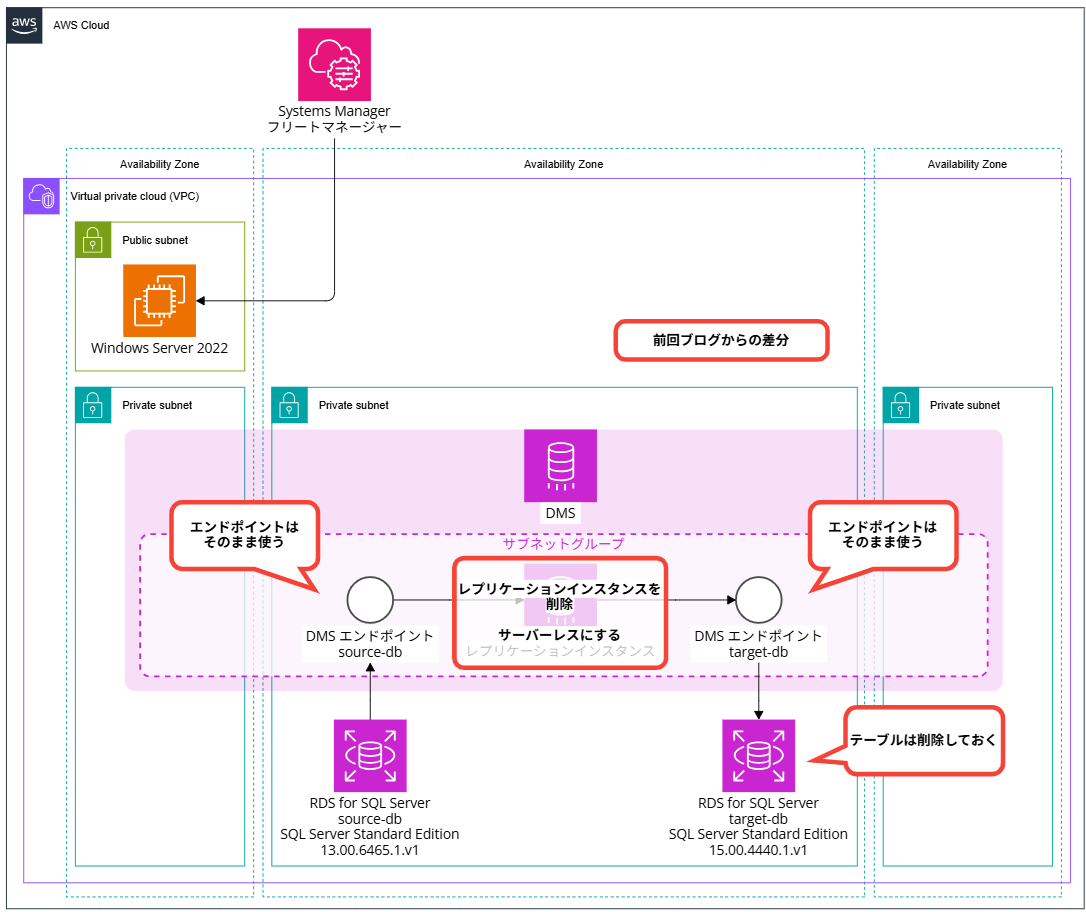Click the "テーブルは削除しておく" callout
Viewport: 1086px width, 912px height.
(x=923, y=740)
